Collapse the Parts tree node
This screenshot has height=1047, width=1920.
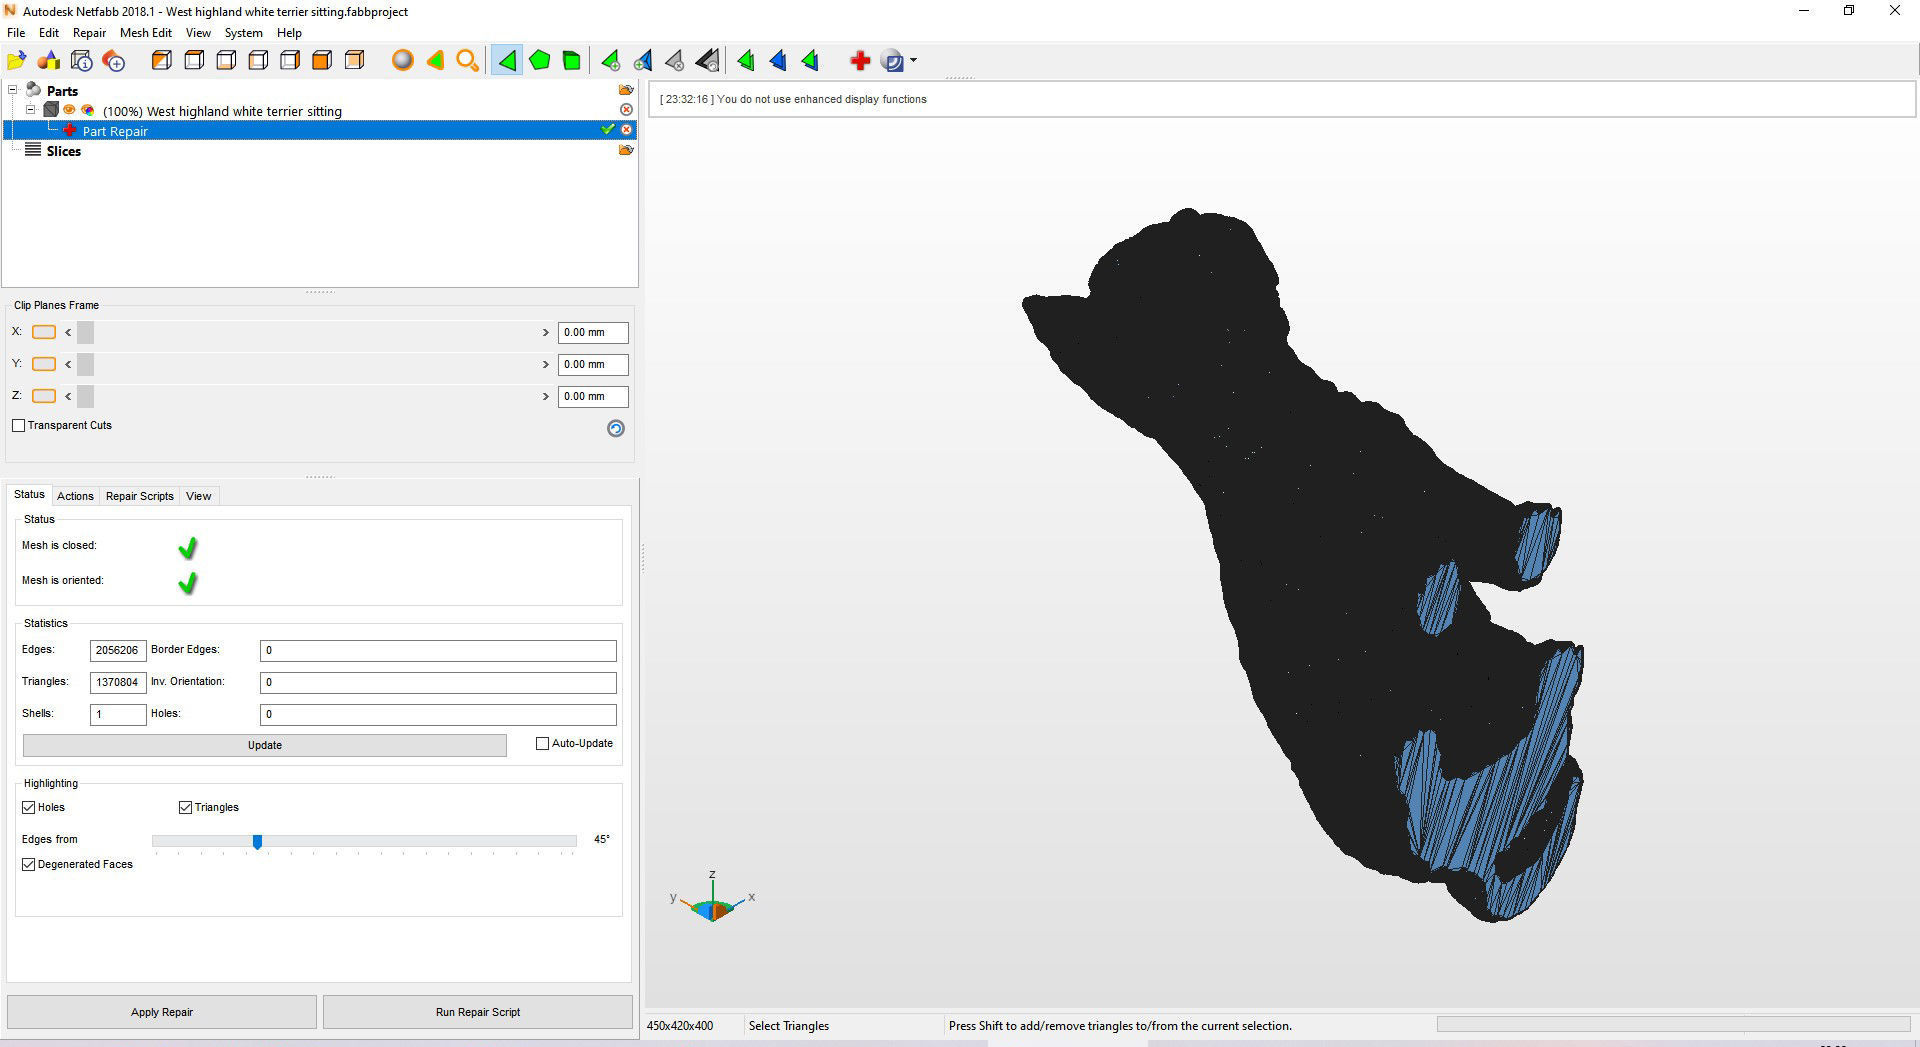[x=13, y=90]
